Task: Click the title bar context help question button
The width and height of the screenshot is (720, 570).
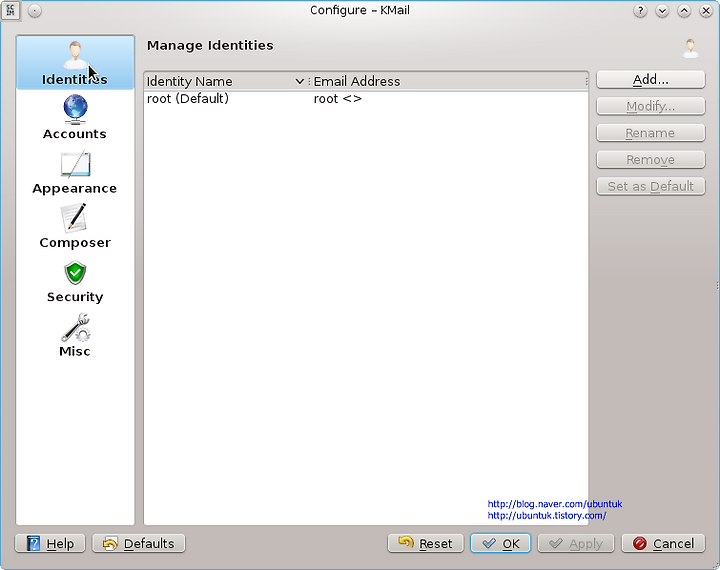Action: click(640, 11)
